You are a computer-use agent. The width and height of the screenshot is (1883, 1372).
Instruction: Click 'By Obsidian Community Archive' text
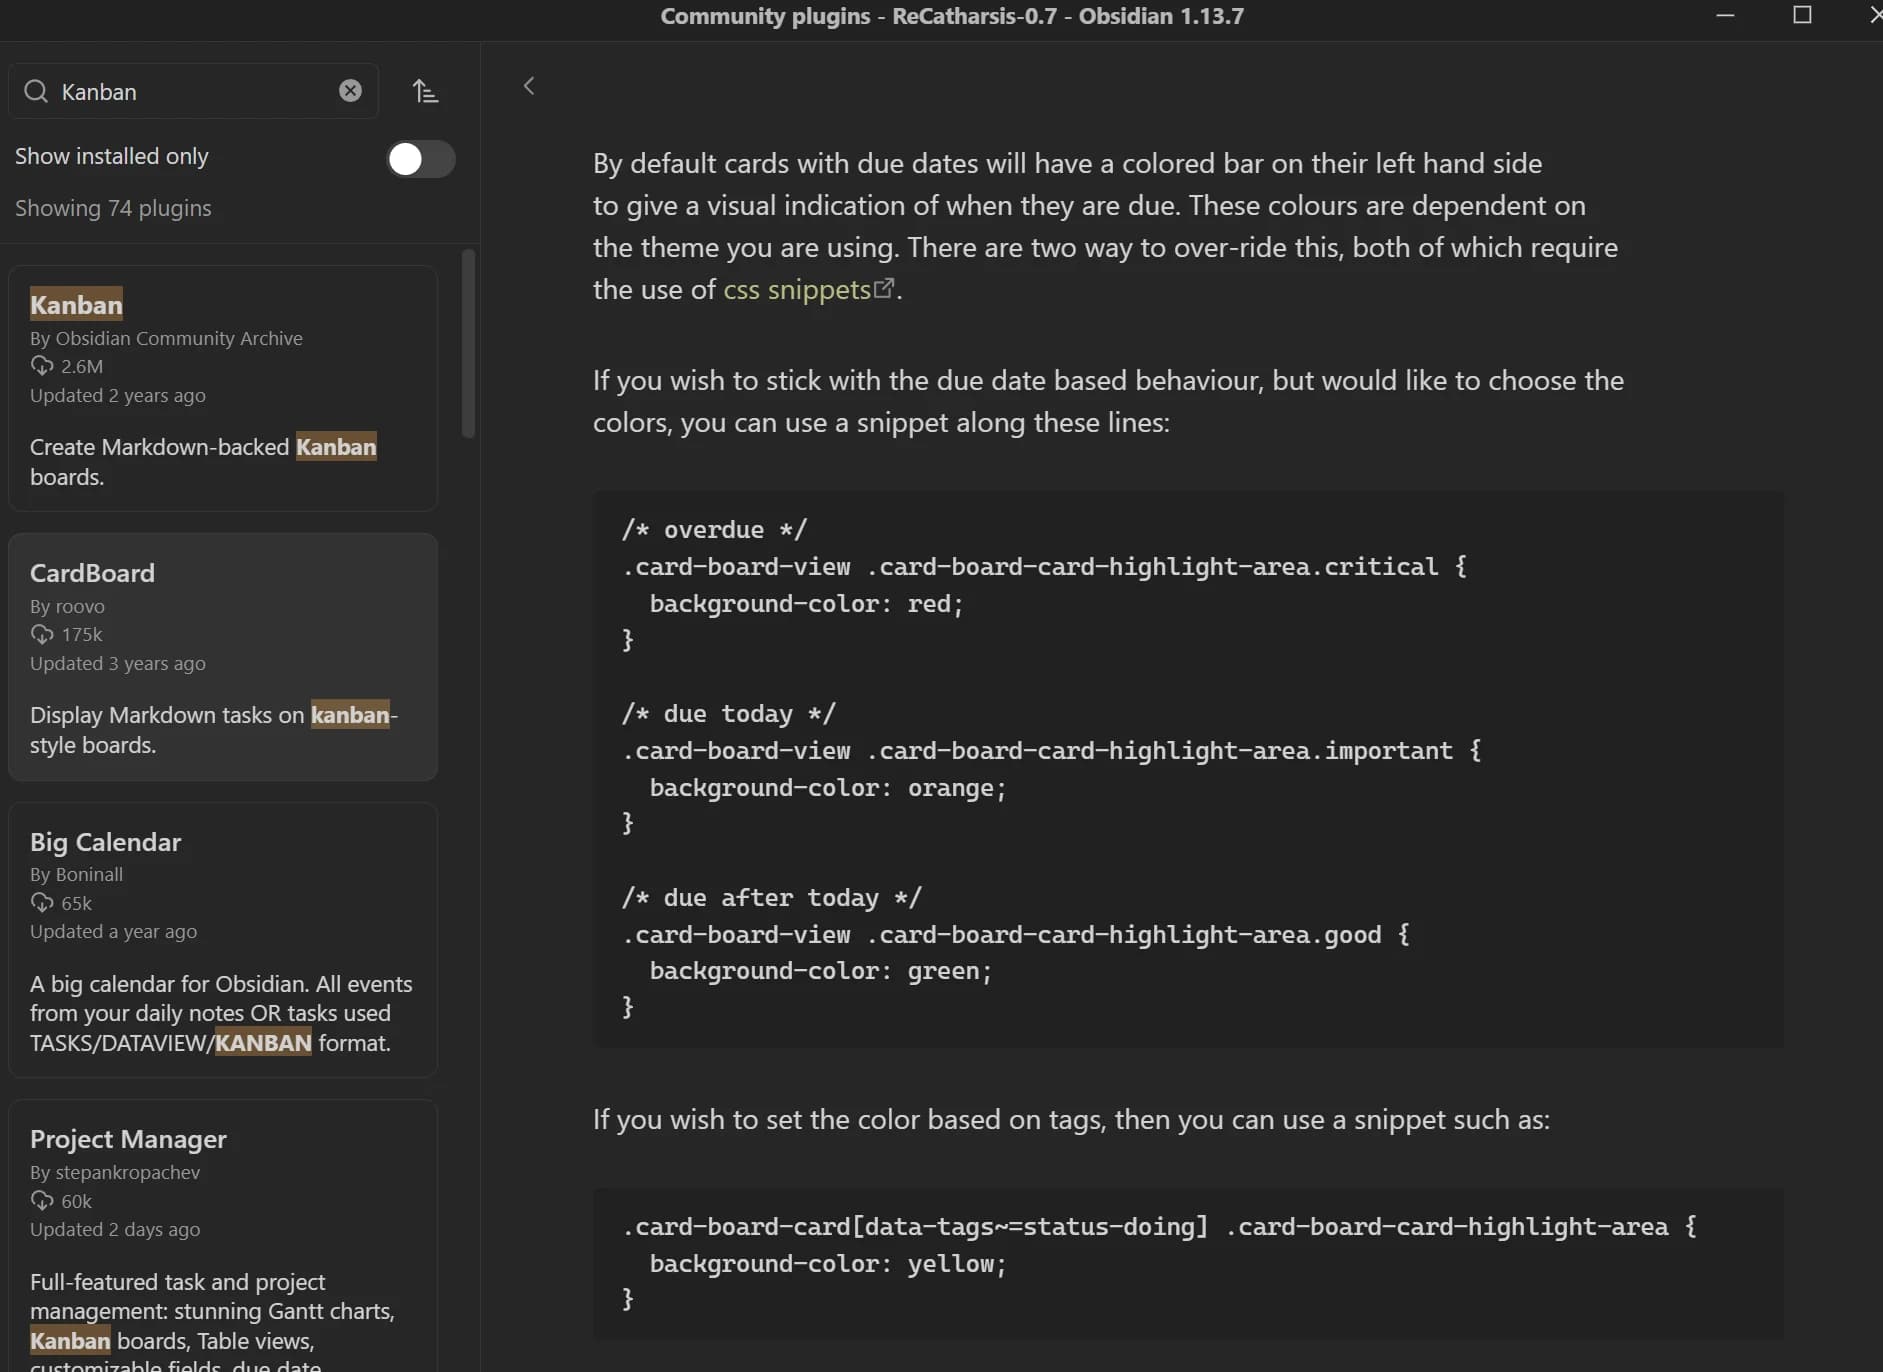coord(166,338)
